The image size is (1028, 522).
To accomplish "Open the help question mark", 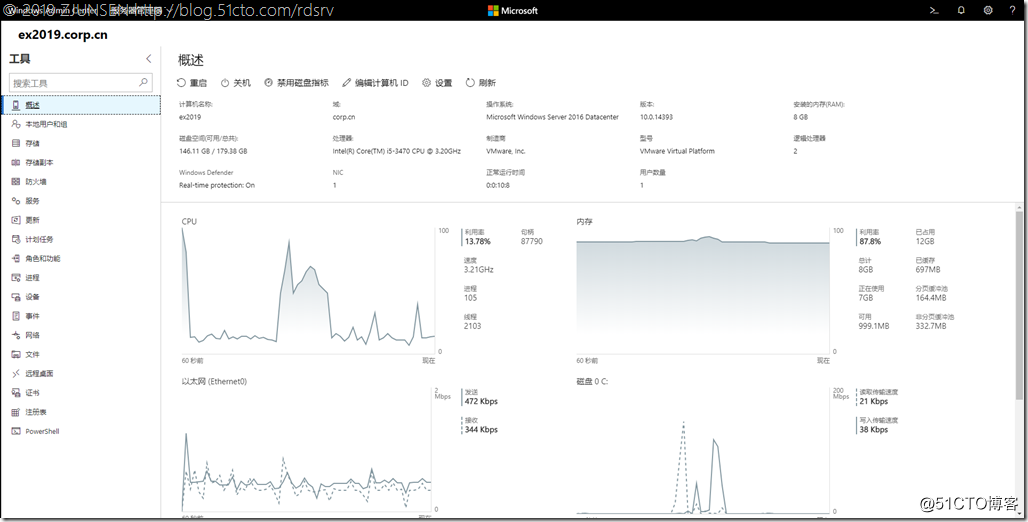I will [x=1013, y=10].
